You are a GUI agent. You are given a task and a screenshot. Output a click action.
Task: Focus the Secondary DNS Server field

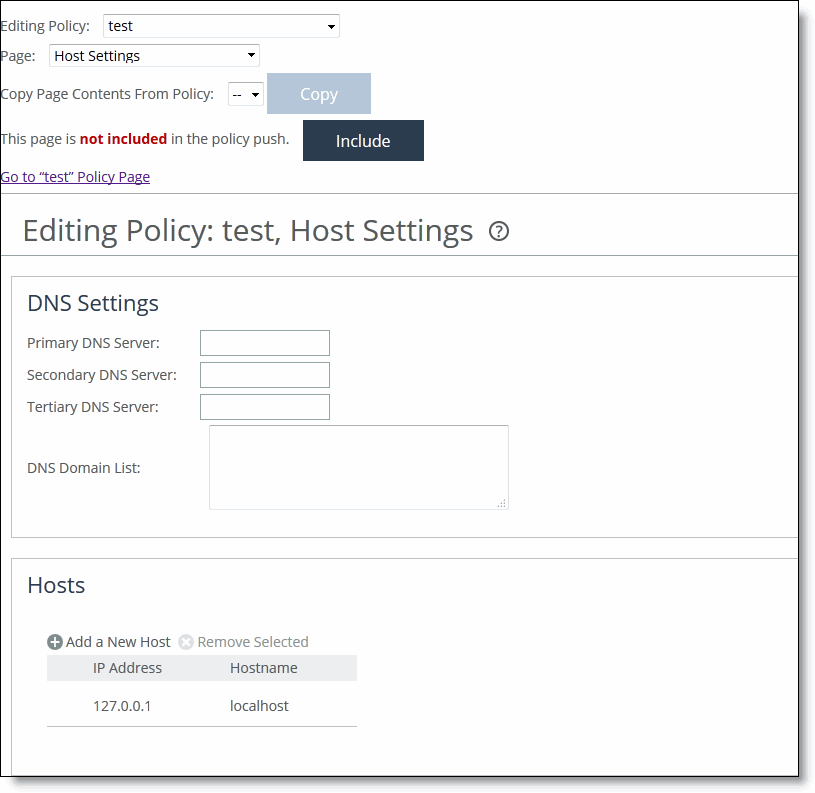point(265,375)
